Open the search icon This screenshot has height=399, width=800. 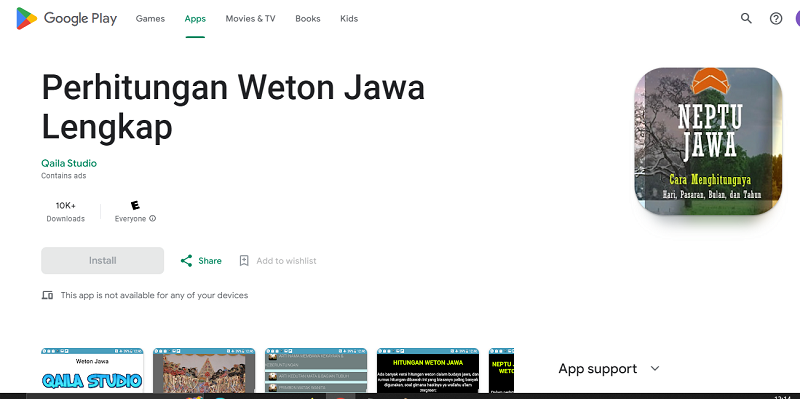[x=746, y=19]
